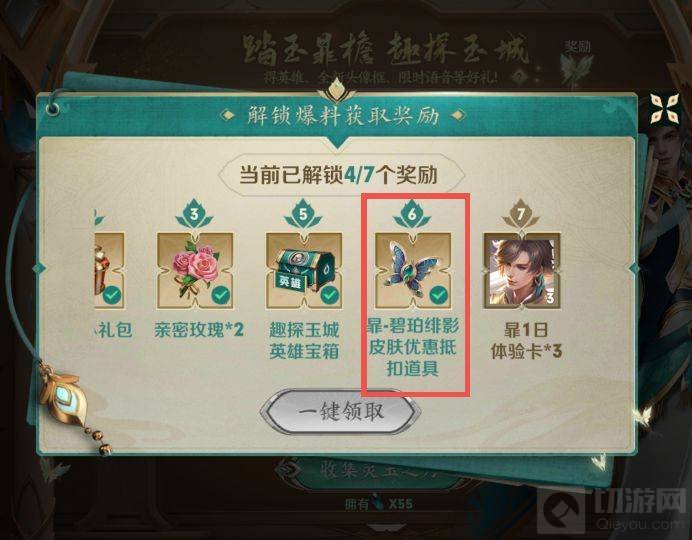692x540 pixels.
Task: Open the green hero treasure chest icon
Action: coord(304,270)
